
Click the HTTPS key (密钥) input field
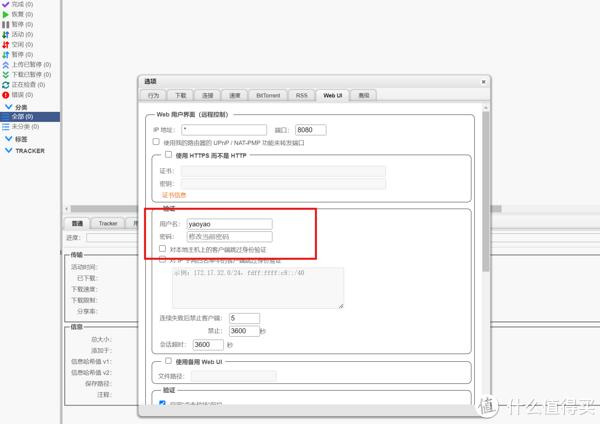click(283, 184)
